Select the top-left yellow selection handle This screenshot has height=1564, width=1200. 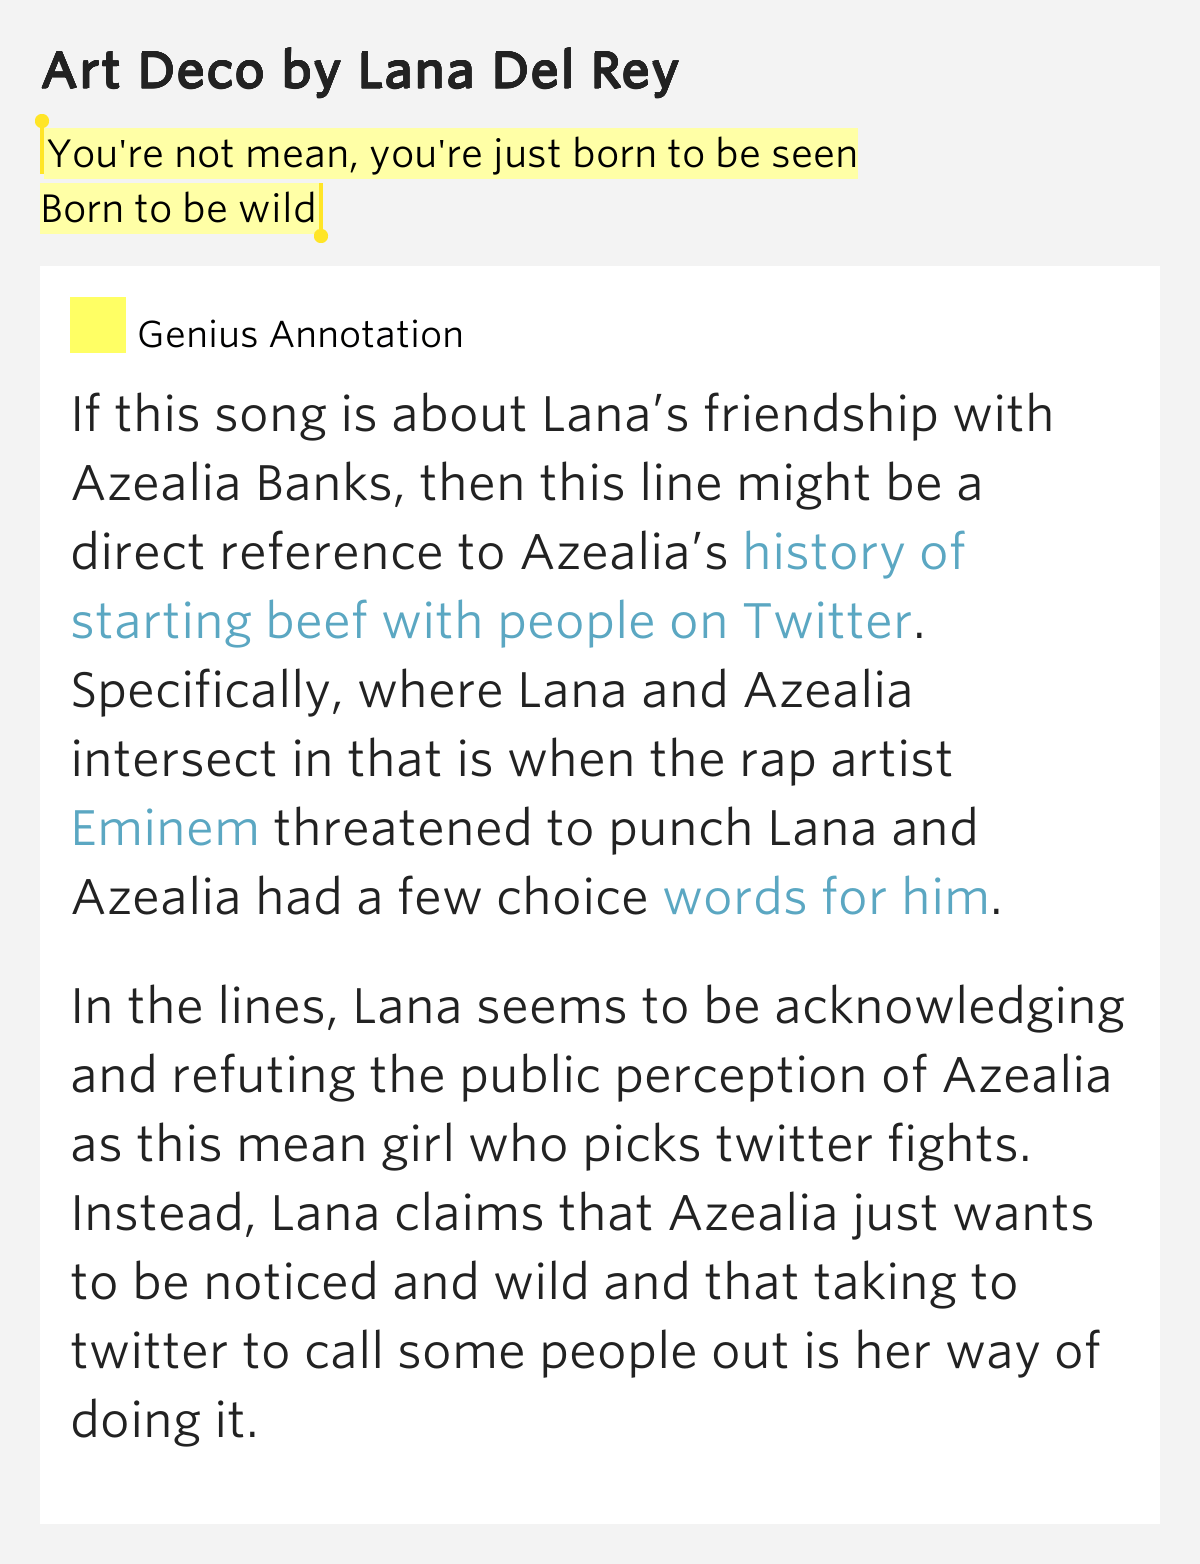[42, 122]
